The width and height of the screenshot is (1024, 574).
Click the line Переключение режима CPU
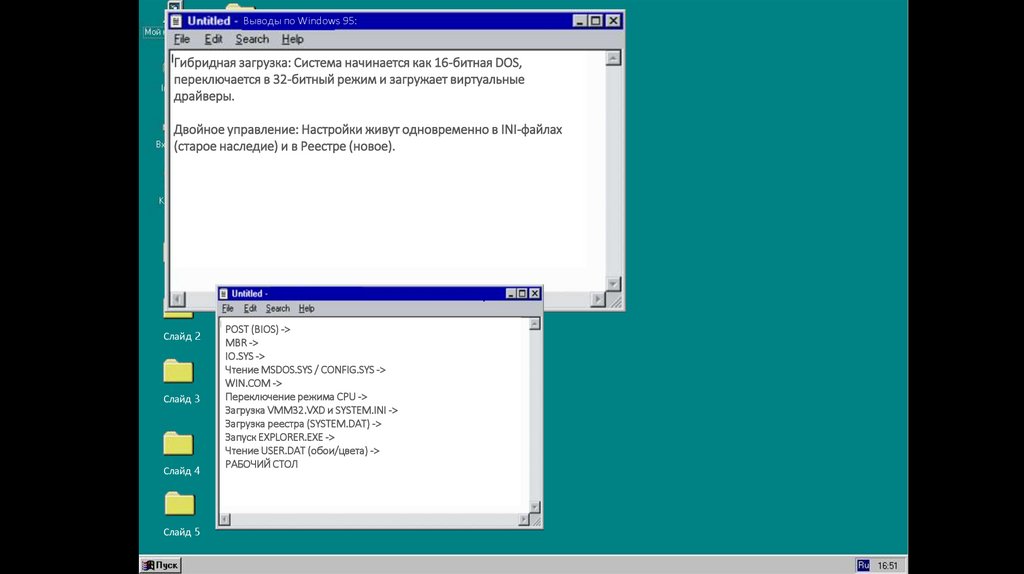(296, 396)
